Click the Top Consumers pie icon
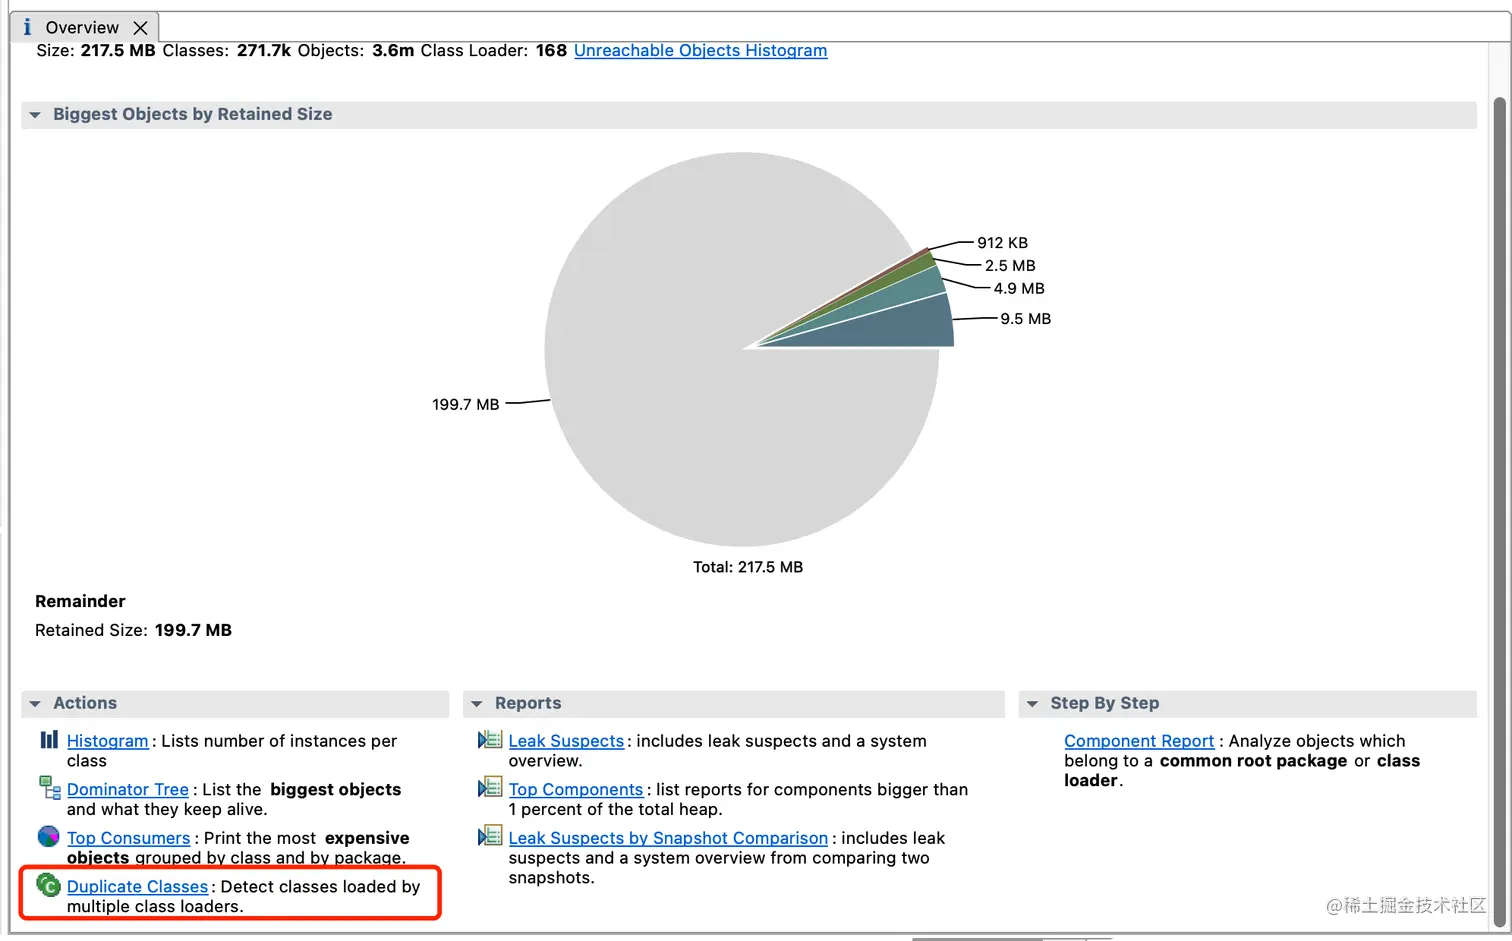 pos(48,836)
